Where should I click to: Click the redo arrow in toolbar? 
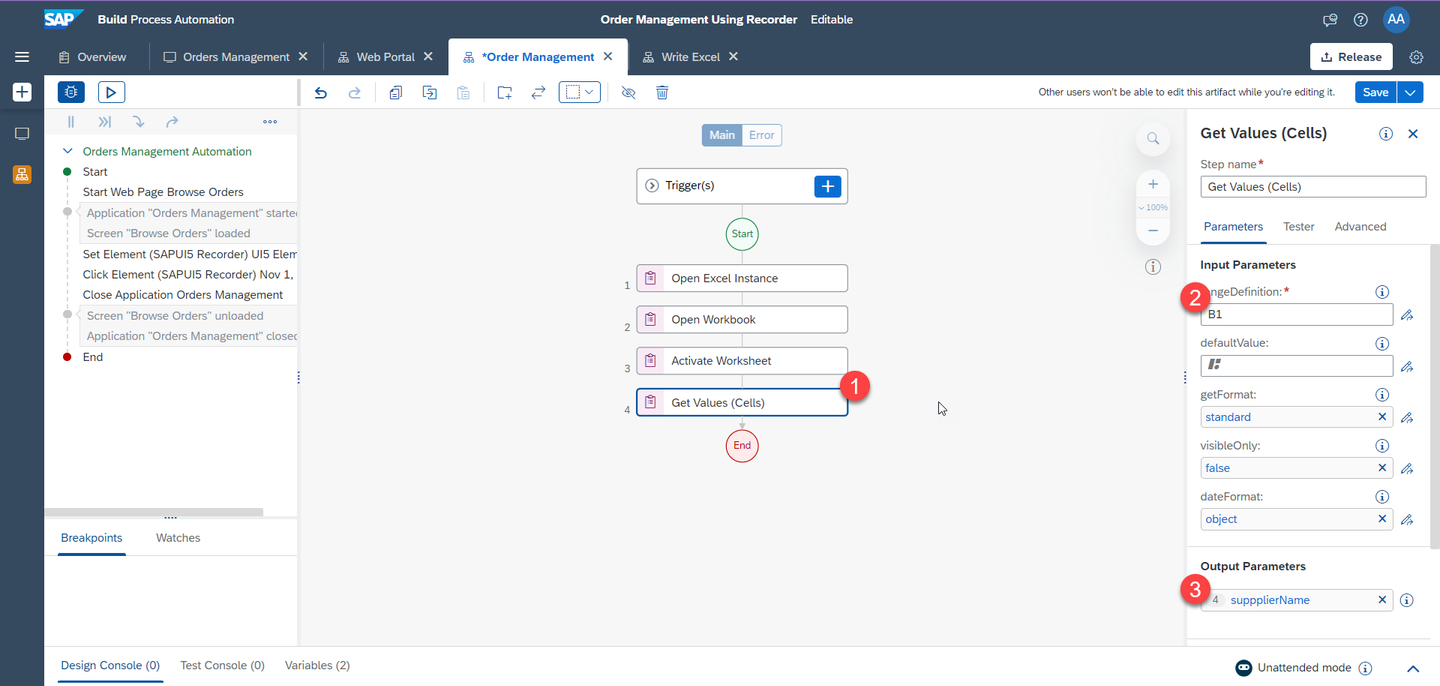tap(354, 92)
